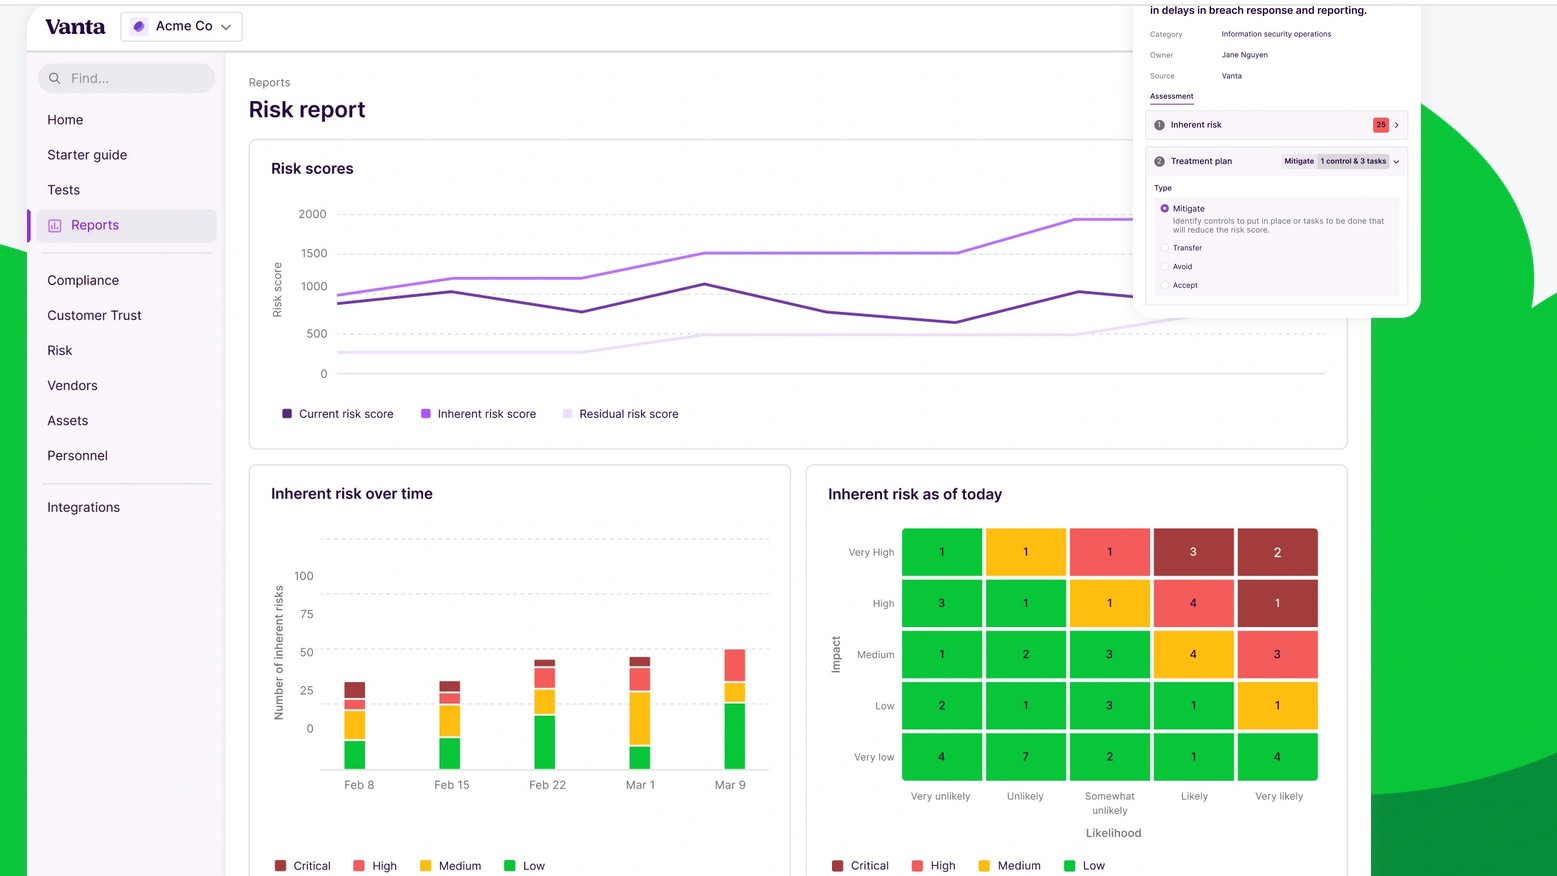This screenshot has width=1557, height=876.
Task: Click the Mar 1 stacked bar
Action: 640,713
